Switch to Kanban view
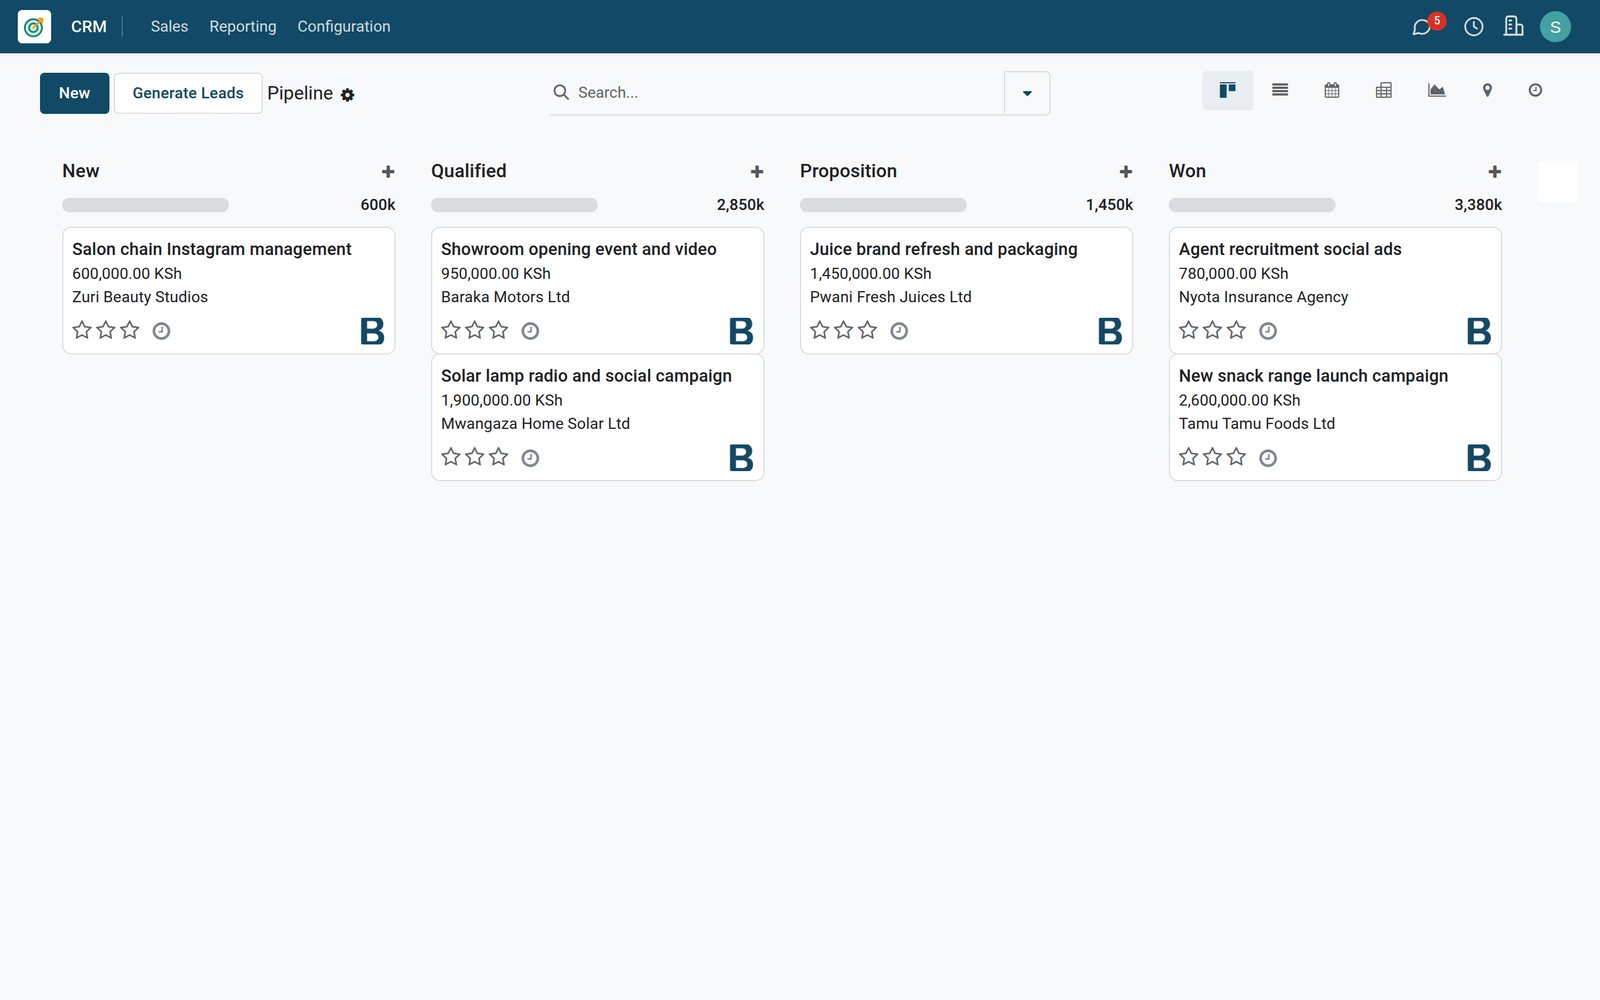 (x=1227, y=91)
